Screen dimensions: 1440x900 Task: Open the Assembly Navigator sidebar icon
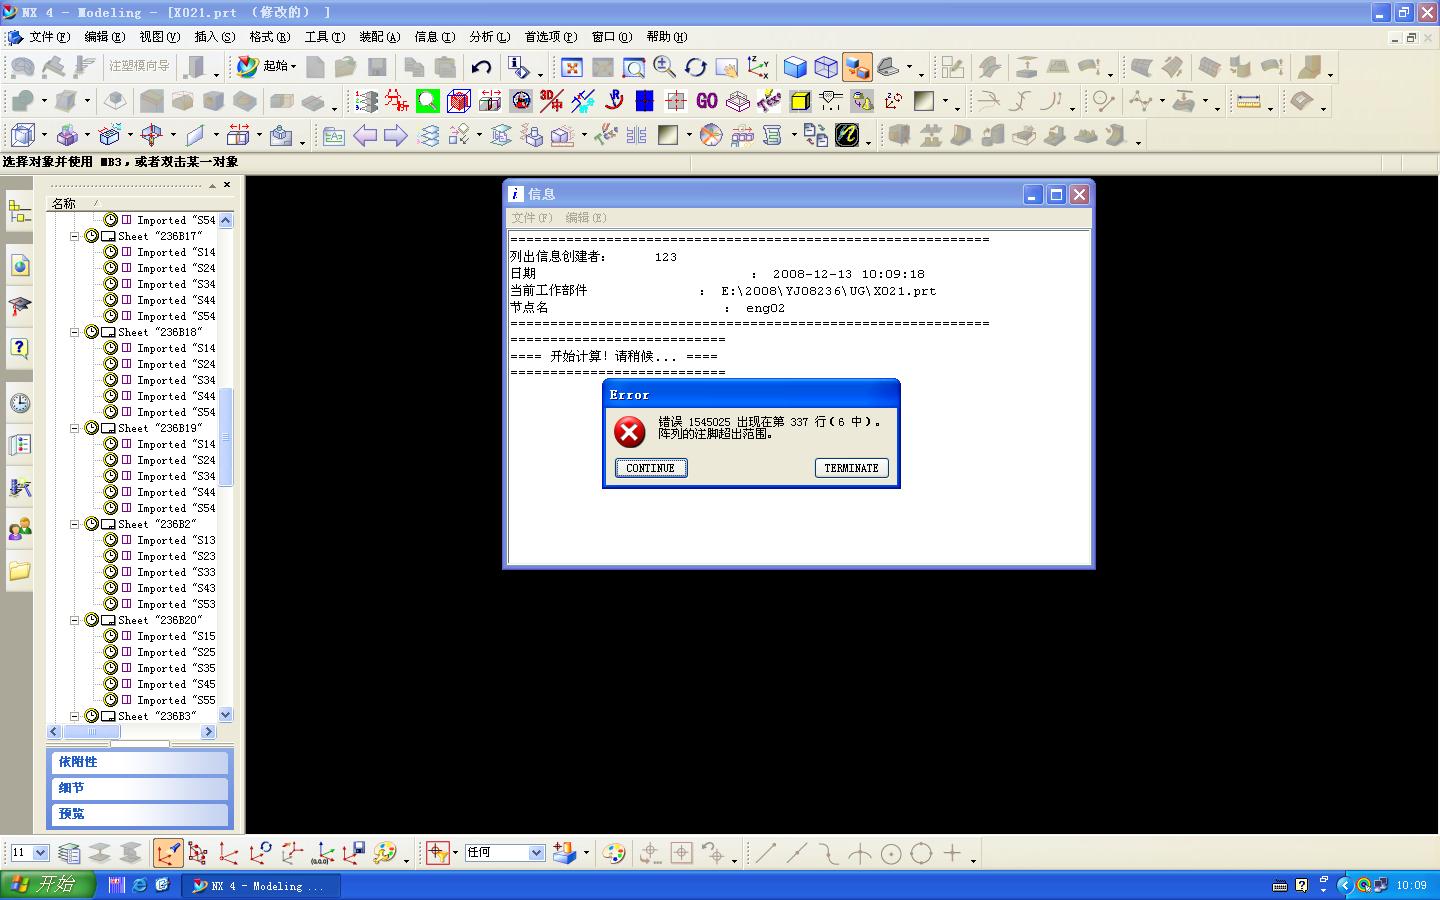[19, 211]
